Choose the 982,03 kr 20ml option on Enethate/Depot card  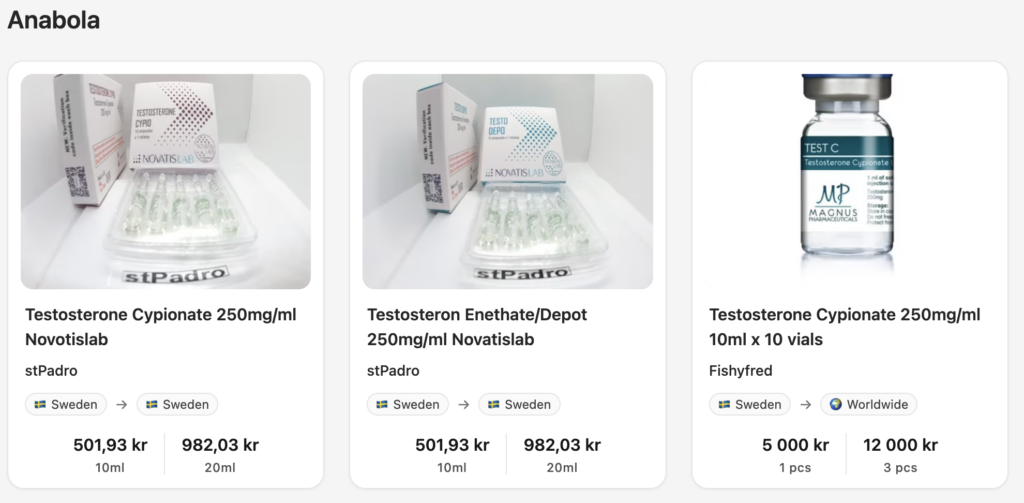pyautogui.click(x=562, y=454)
